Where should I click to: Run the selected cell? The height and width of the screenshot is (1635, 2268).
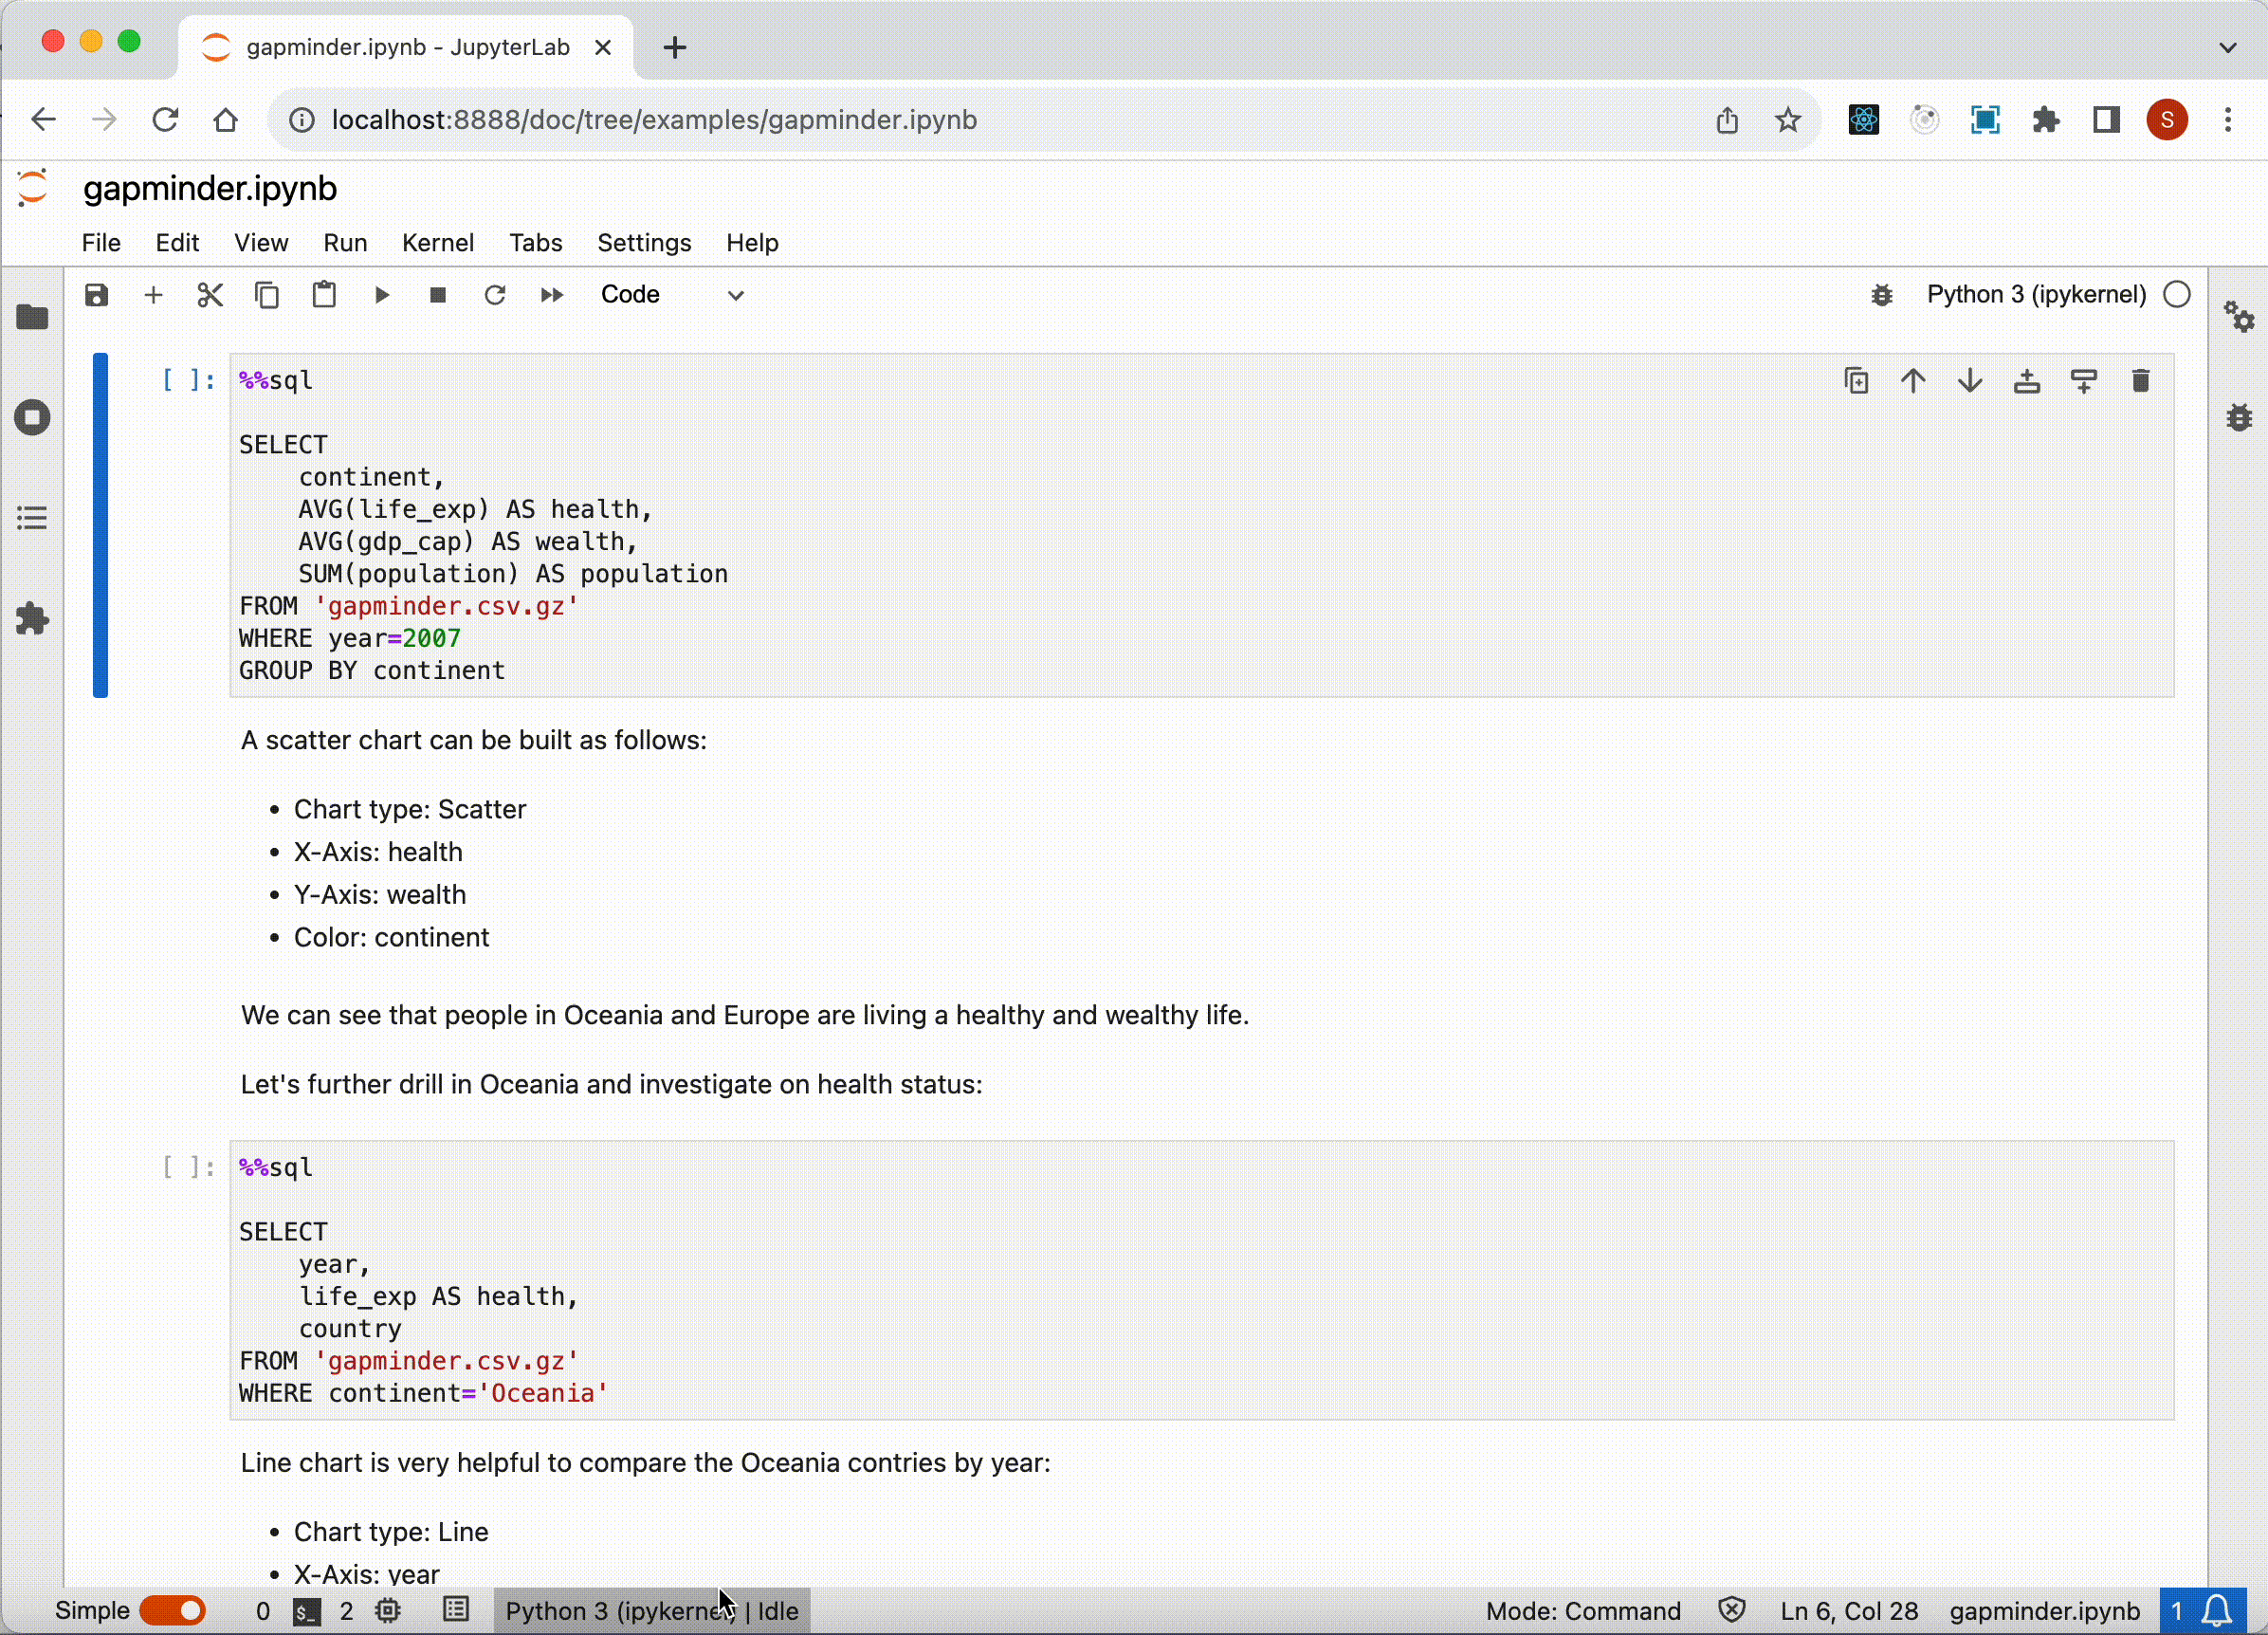(x=381, y=295)
